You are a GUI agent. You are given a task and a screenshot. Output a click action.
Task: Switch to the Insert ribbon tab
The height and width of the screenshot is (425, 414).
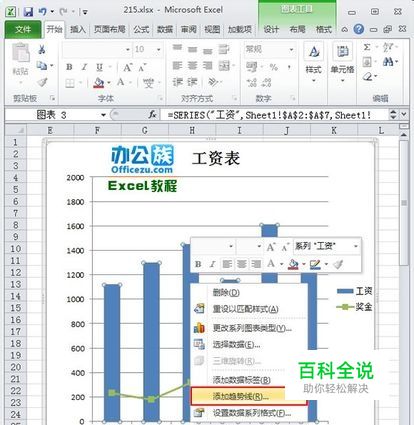point(78,30)
